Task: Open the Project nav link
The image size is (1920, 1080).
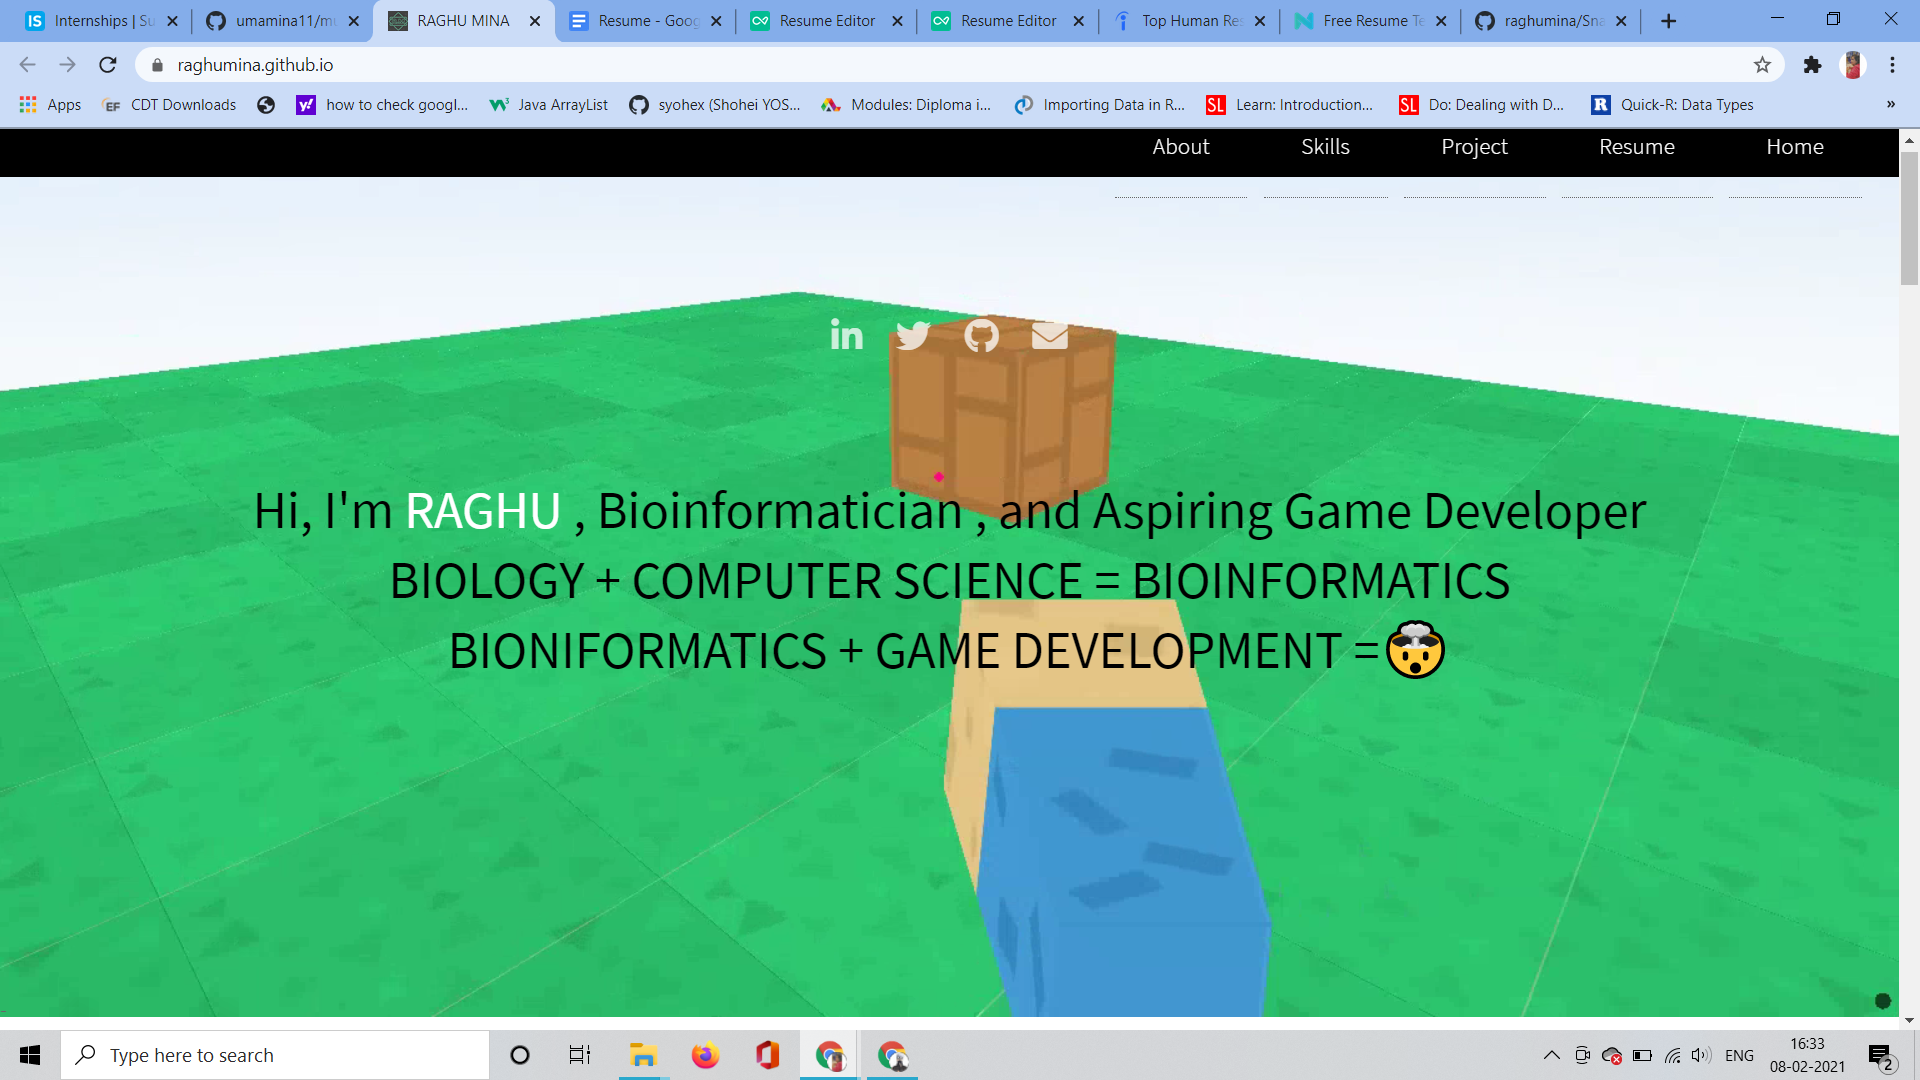Action: click(1474, 147)
